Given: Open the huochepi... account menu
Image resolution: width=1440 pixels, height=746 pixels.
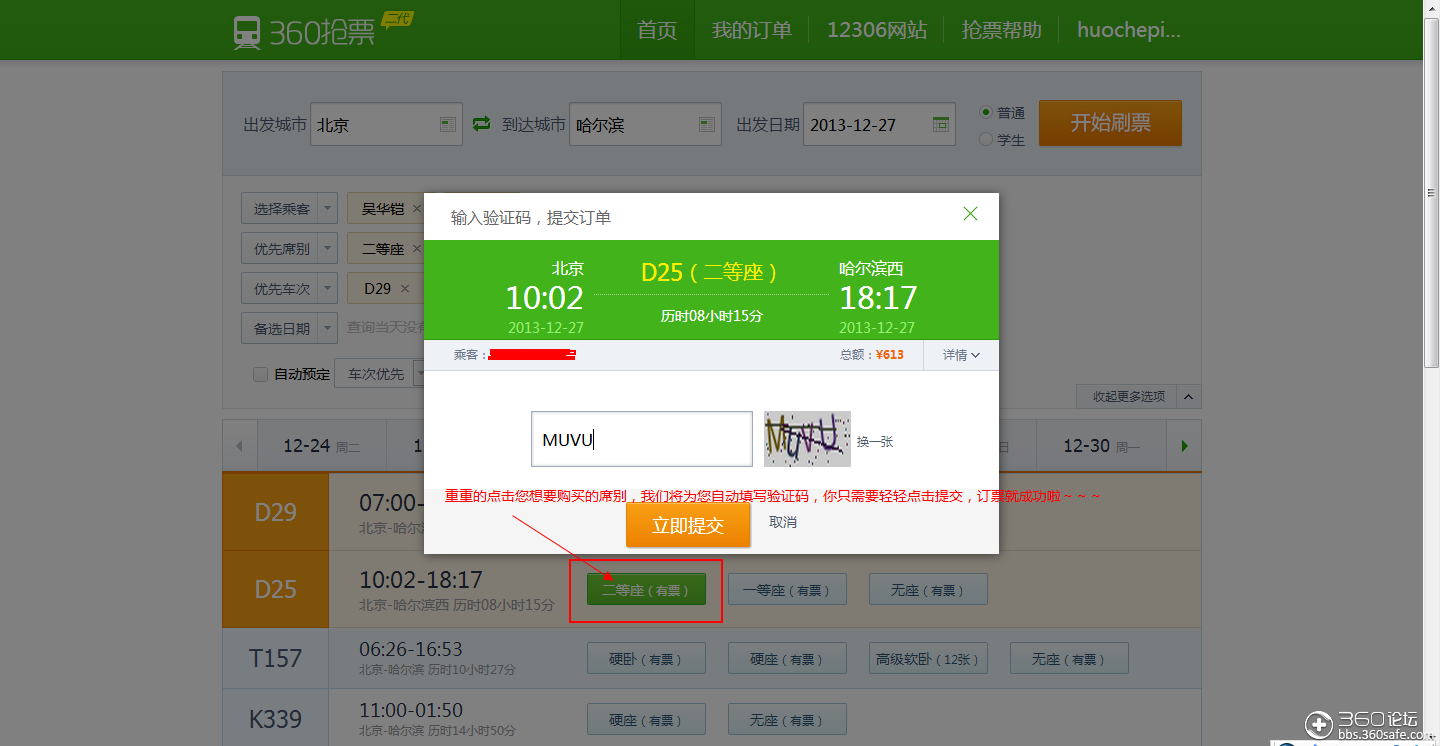Looking at the screenshot, I should click(x=1129, y=30).
